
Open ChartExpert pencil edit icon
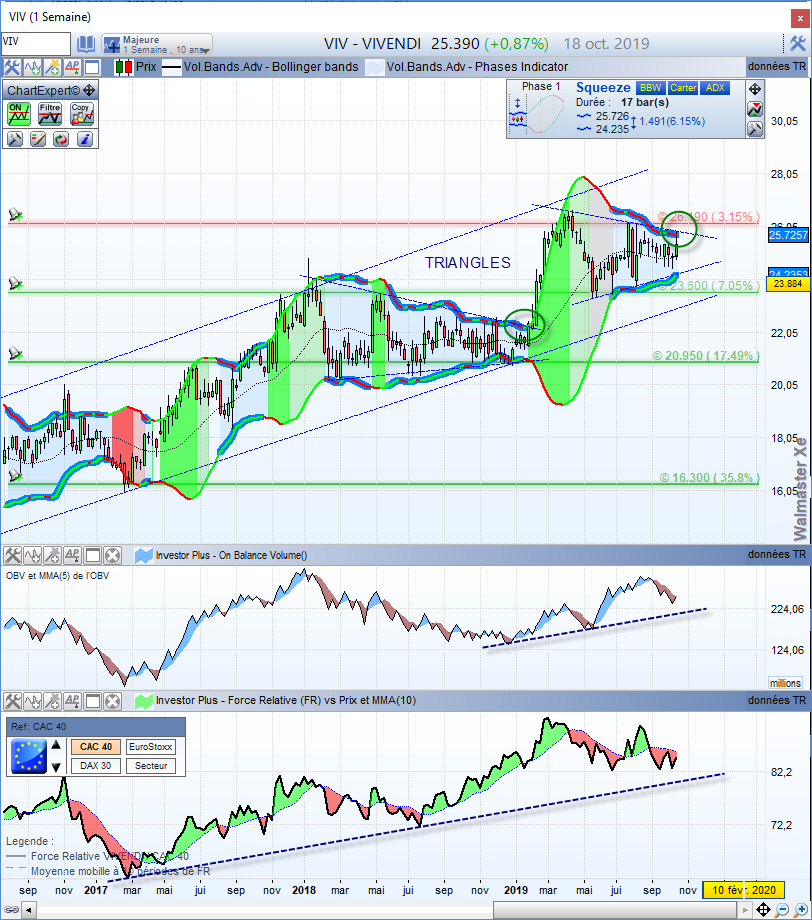click(38, 139)
